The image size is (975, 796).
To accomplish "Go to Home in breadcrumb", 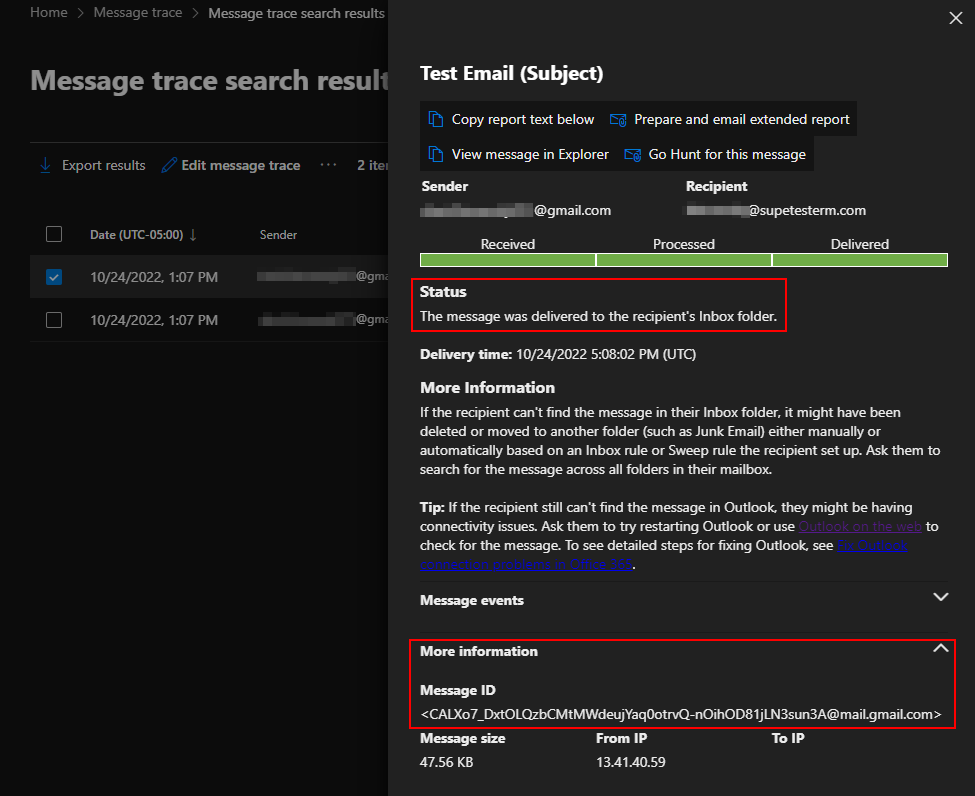I will coord(49,13).
